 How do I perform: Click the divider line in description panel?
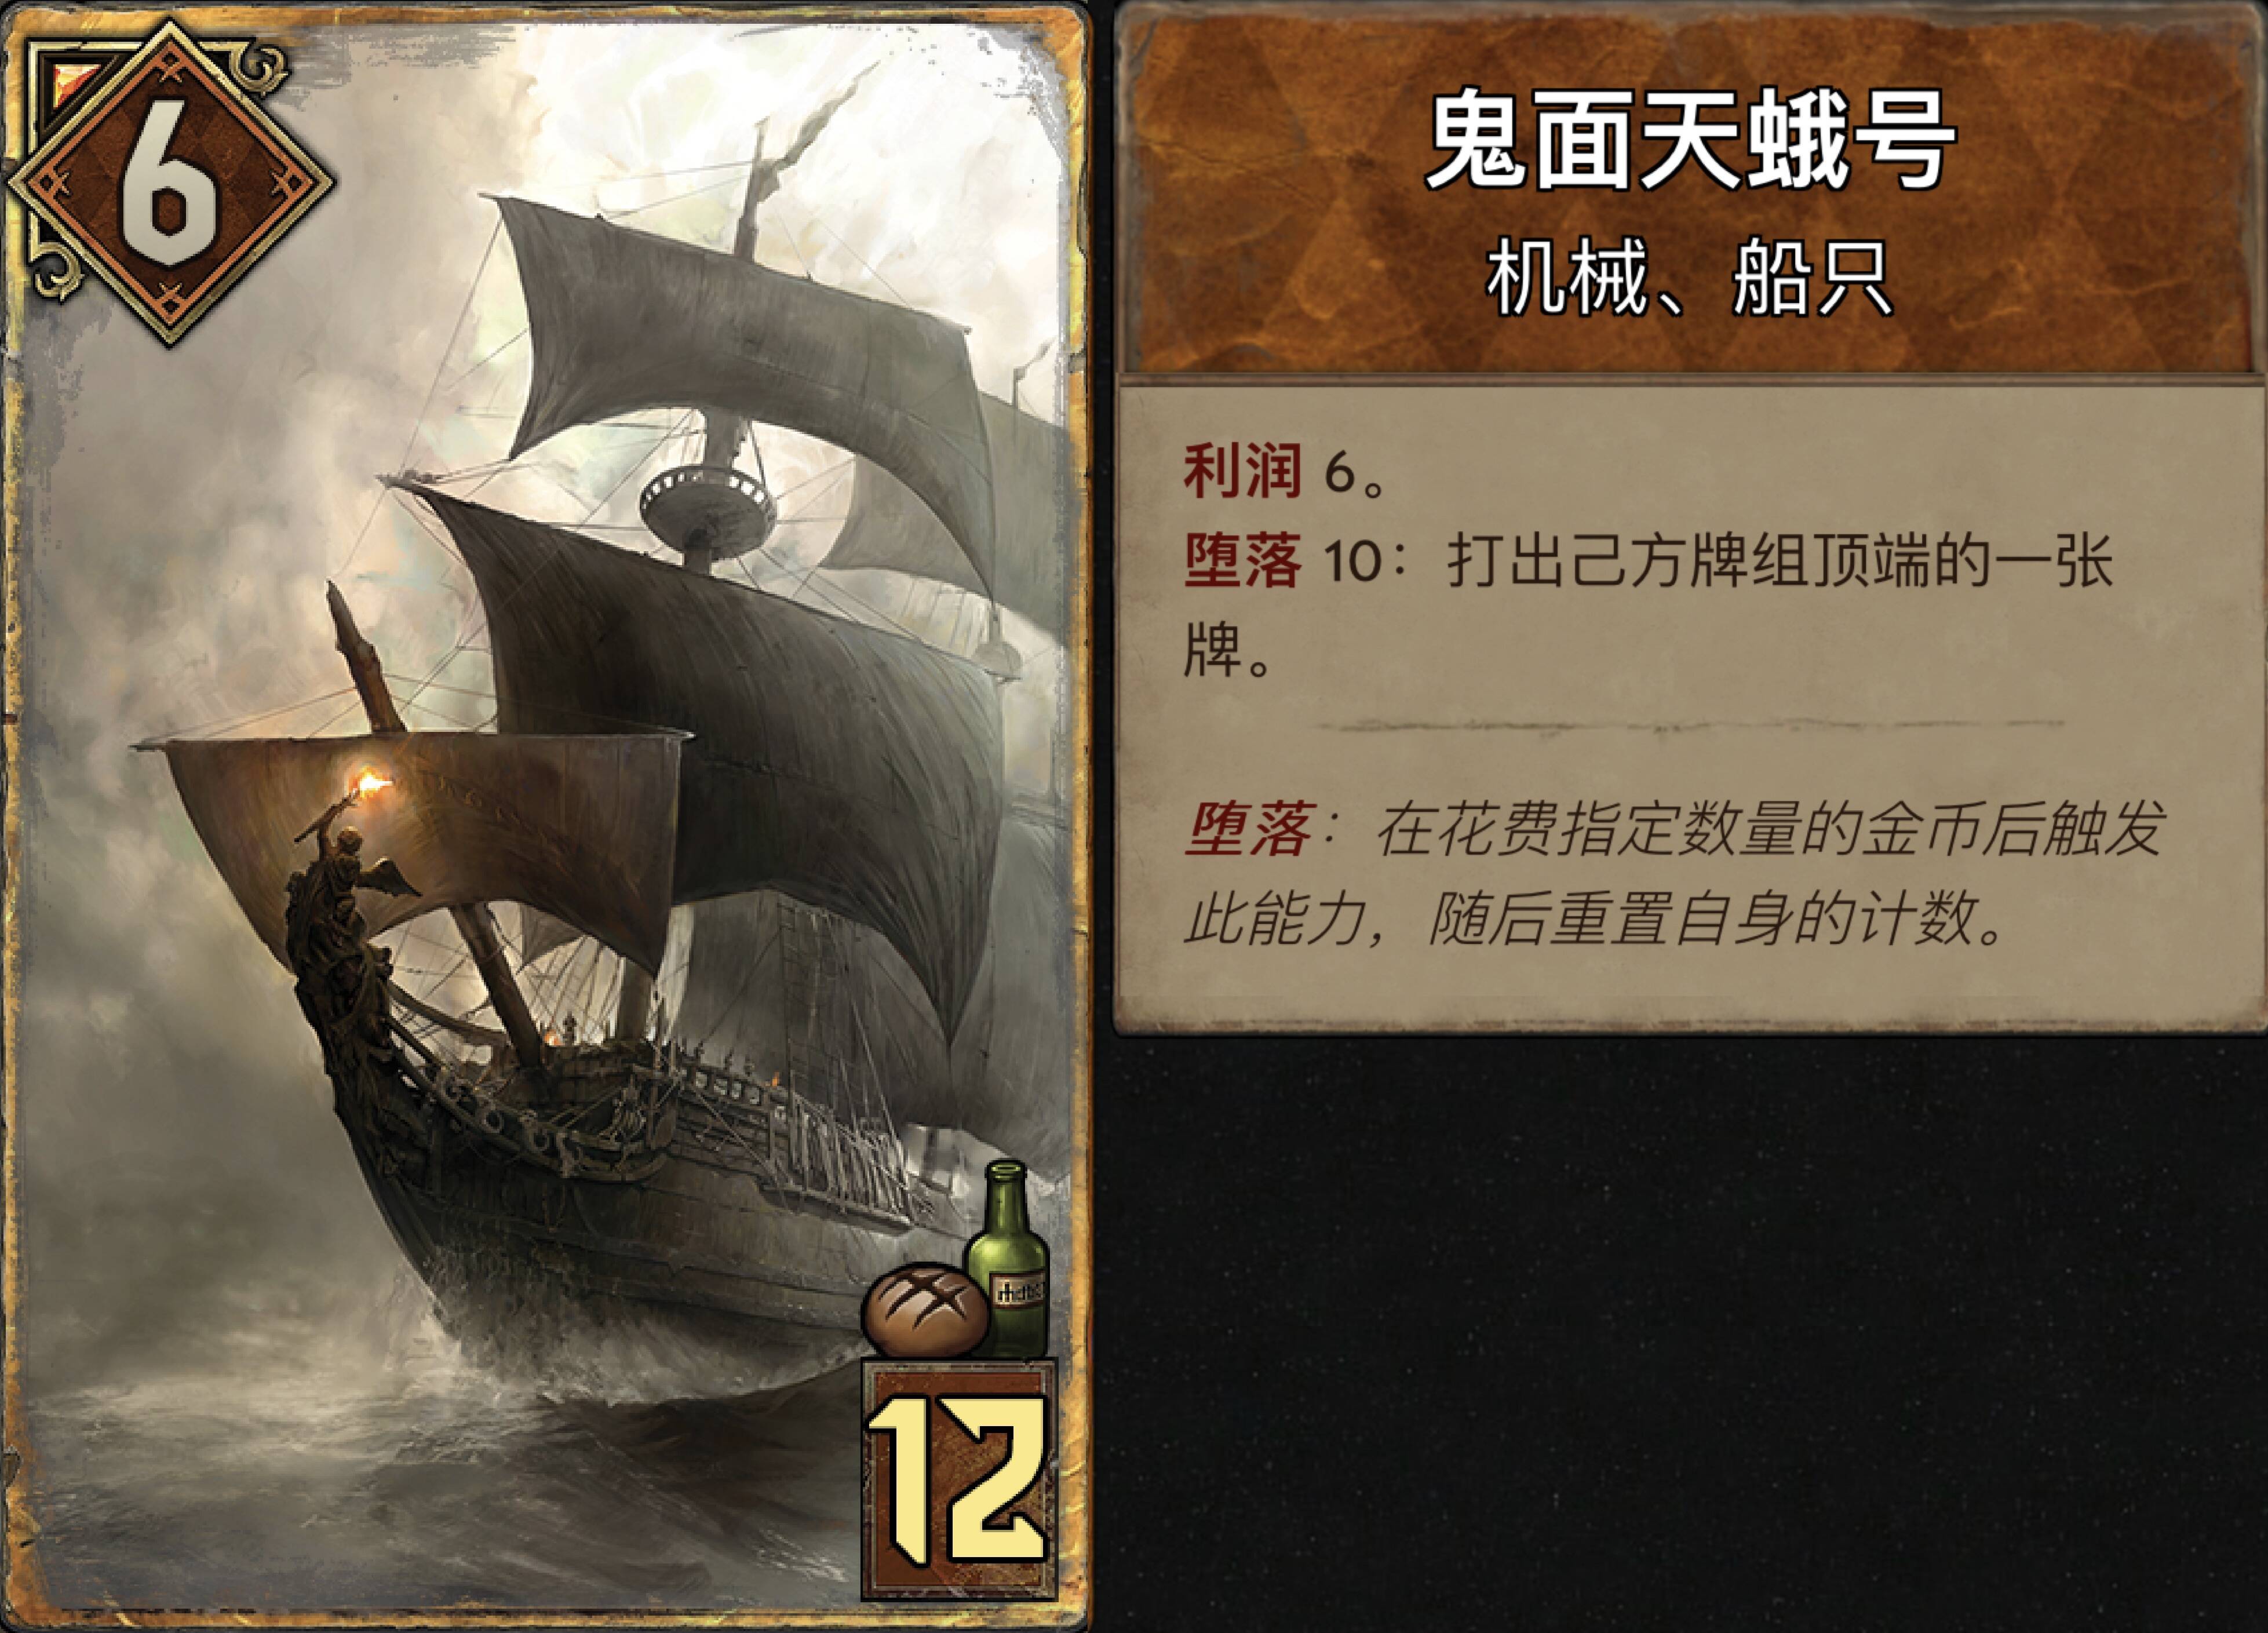(1689, 725)
